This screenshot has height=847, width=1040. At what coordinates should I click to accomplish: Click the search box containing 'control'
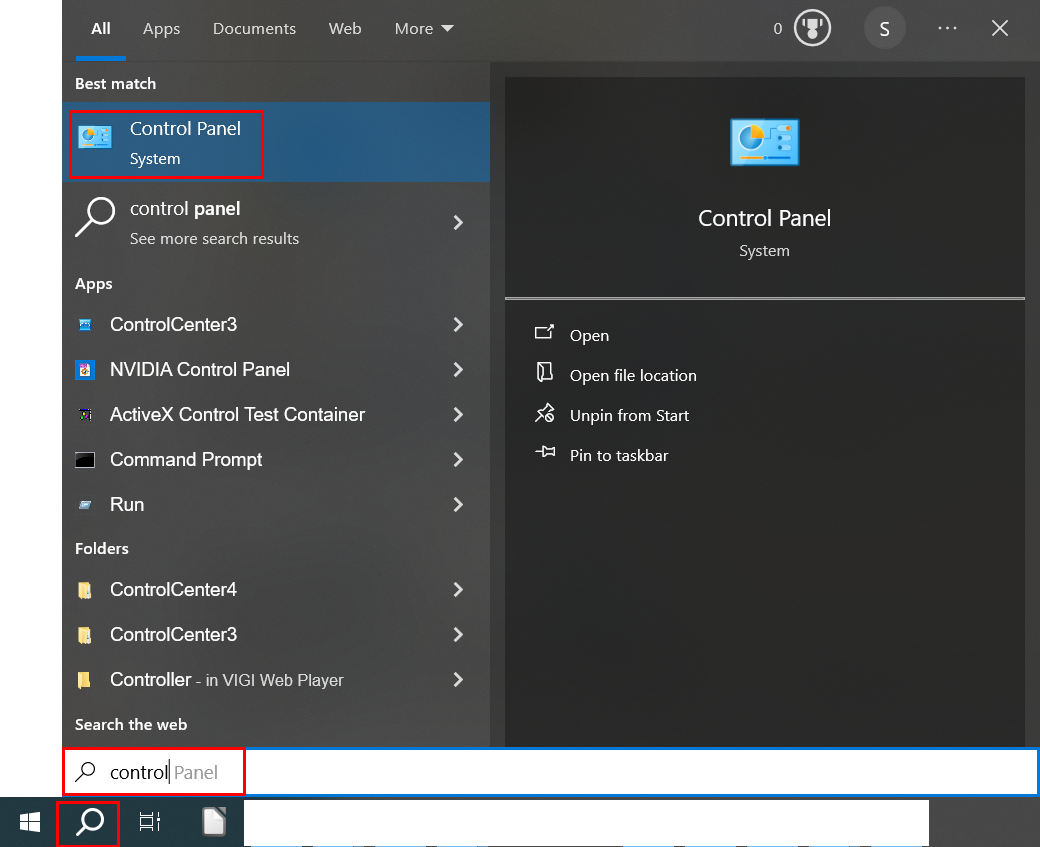[x=551, y=772]
